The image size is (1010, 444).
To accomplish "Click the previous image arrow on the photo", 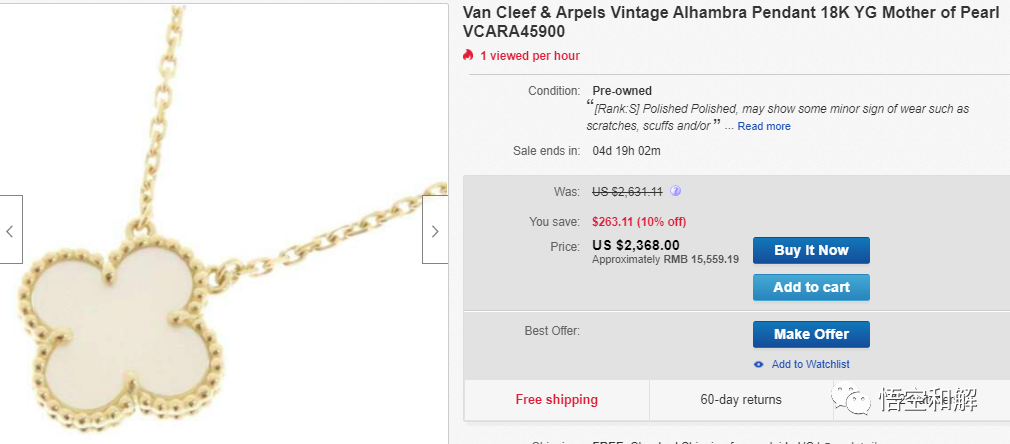I will (x=10, y=230).
